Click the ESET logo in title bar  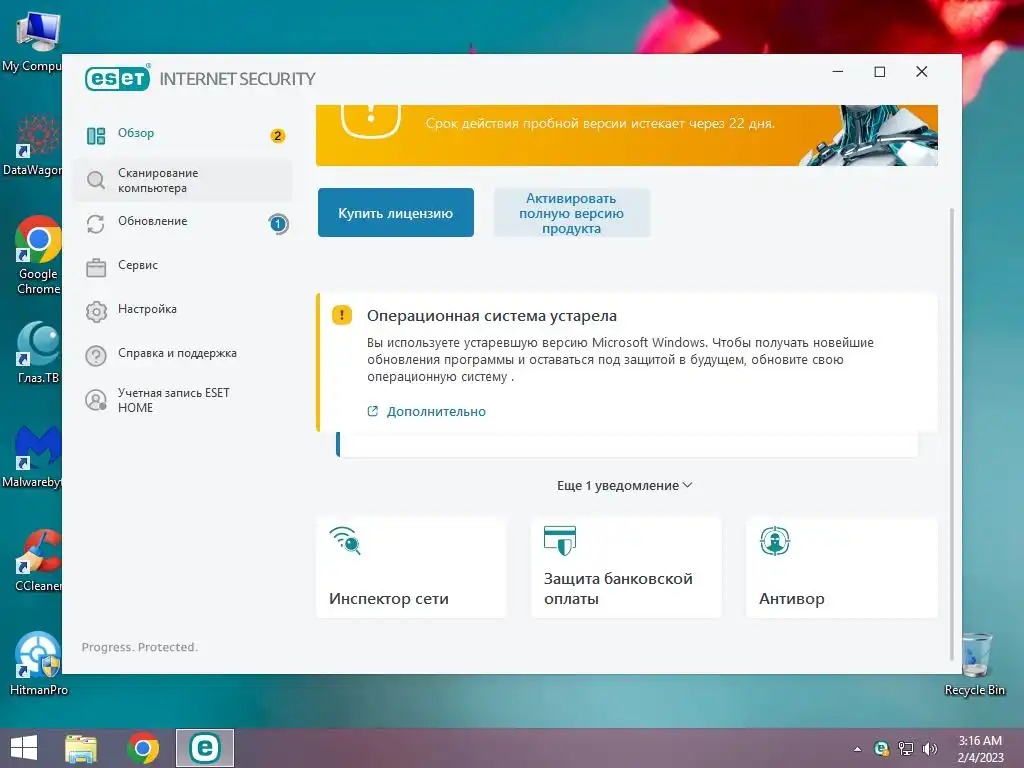click(x=118, y=78)
